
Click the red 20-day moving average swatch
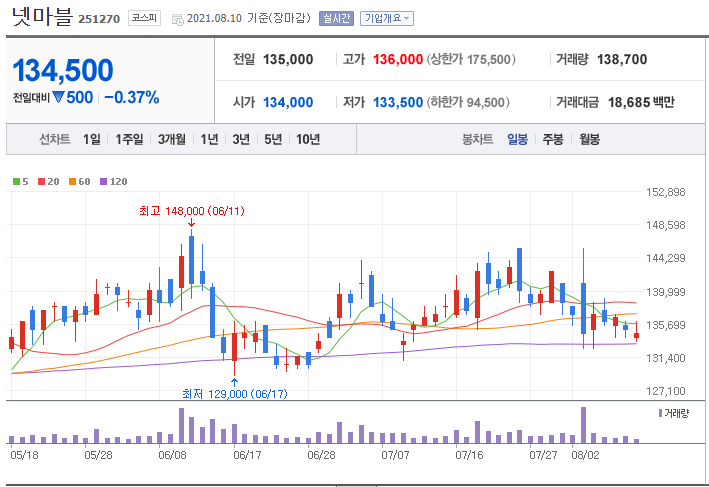click(42, 182)
